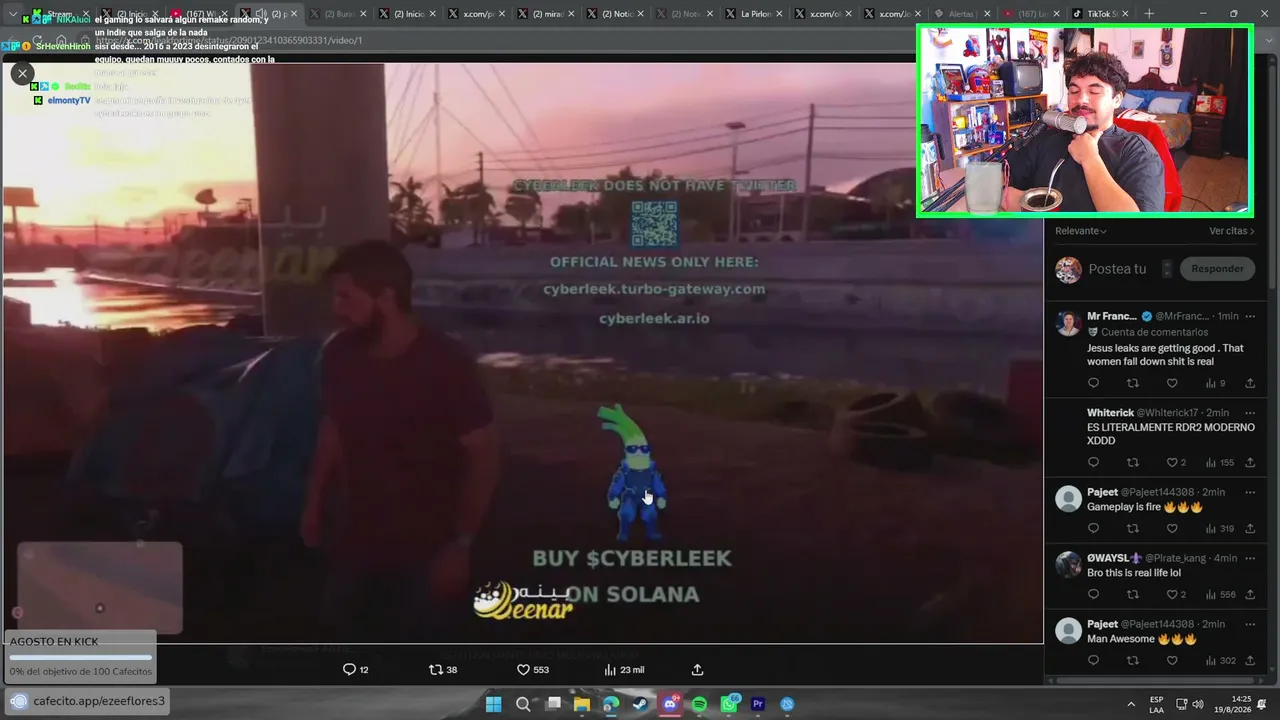Click the Postea tu respuesta field
Image resolution: width=1280 pixels, height=720 pixels.
tap(1117, 269)
